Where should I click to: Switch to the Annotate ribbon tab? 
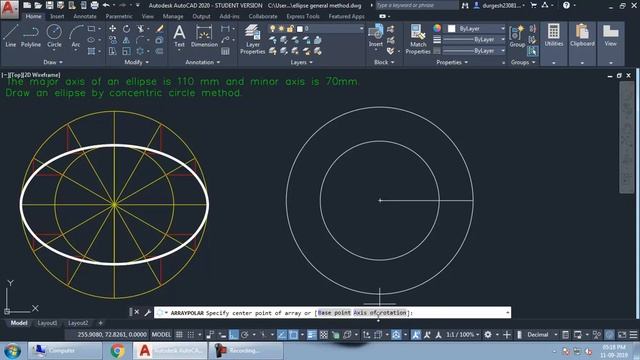click(85, 16)
